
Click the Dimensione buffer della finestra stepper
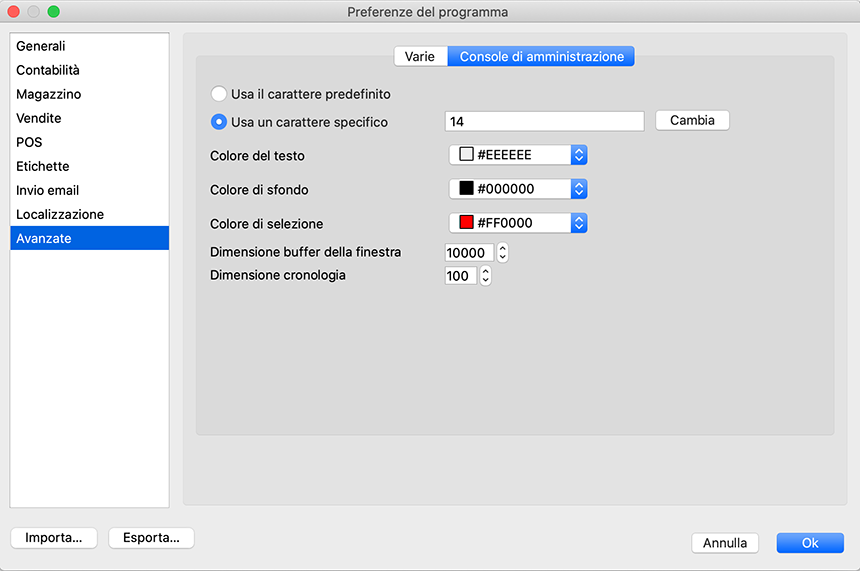[503, 253]
